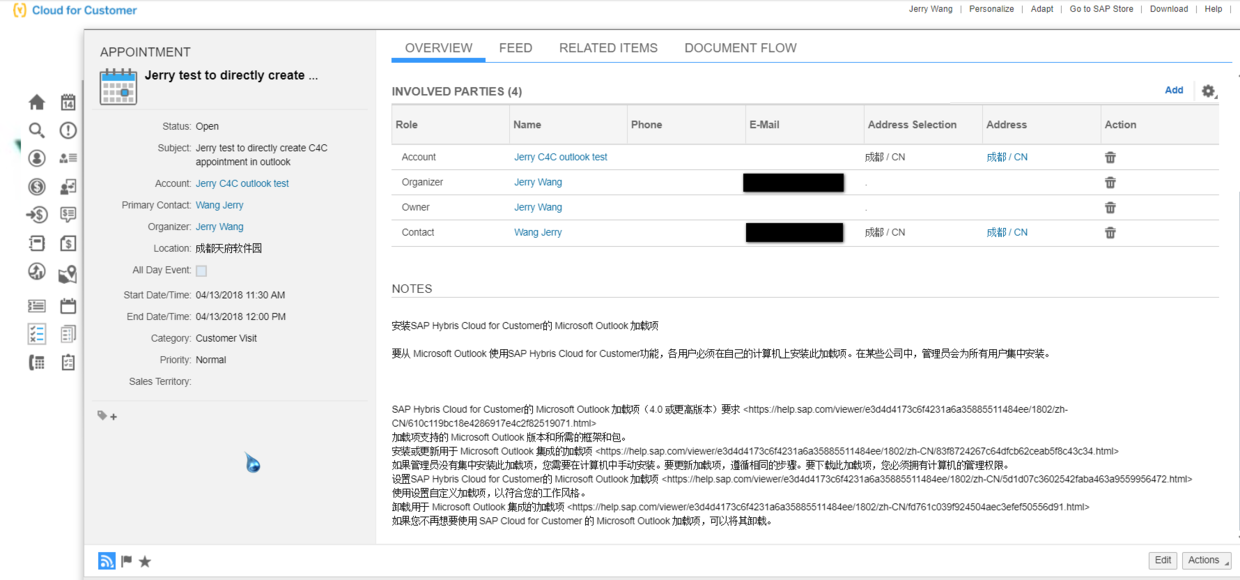Open the contacts list sidebar icon
The image size is (1240, 580).
click(x=68, y=158)
